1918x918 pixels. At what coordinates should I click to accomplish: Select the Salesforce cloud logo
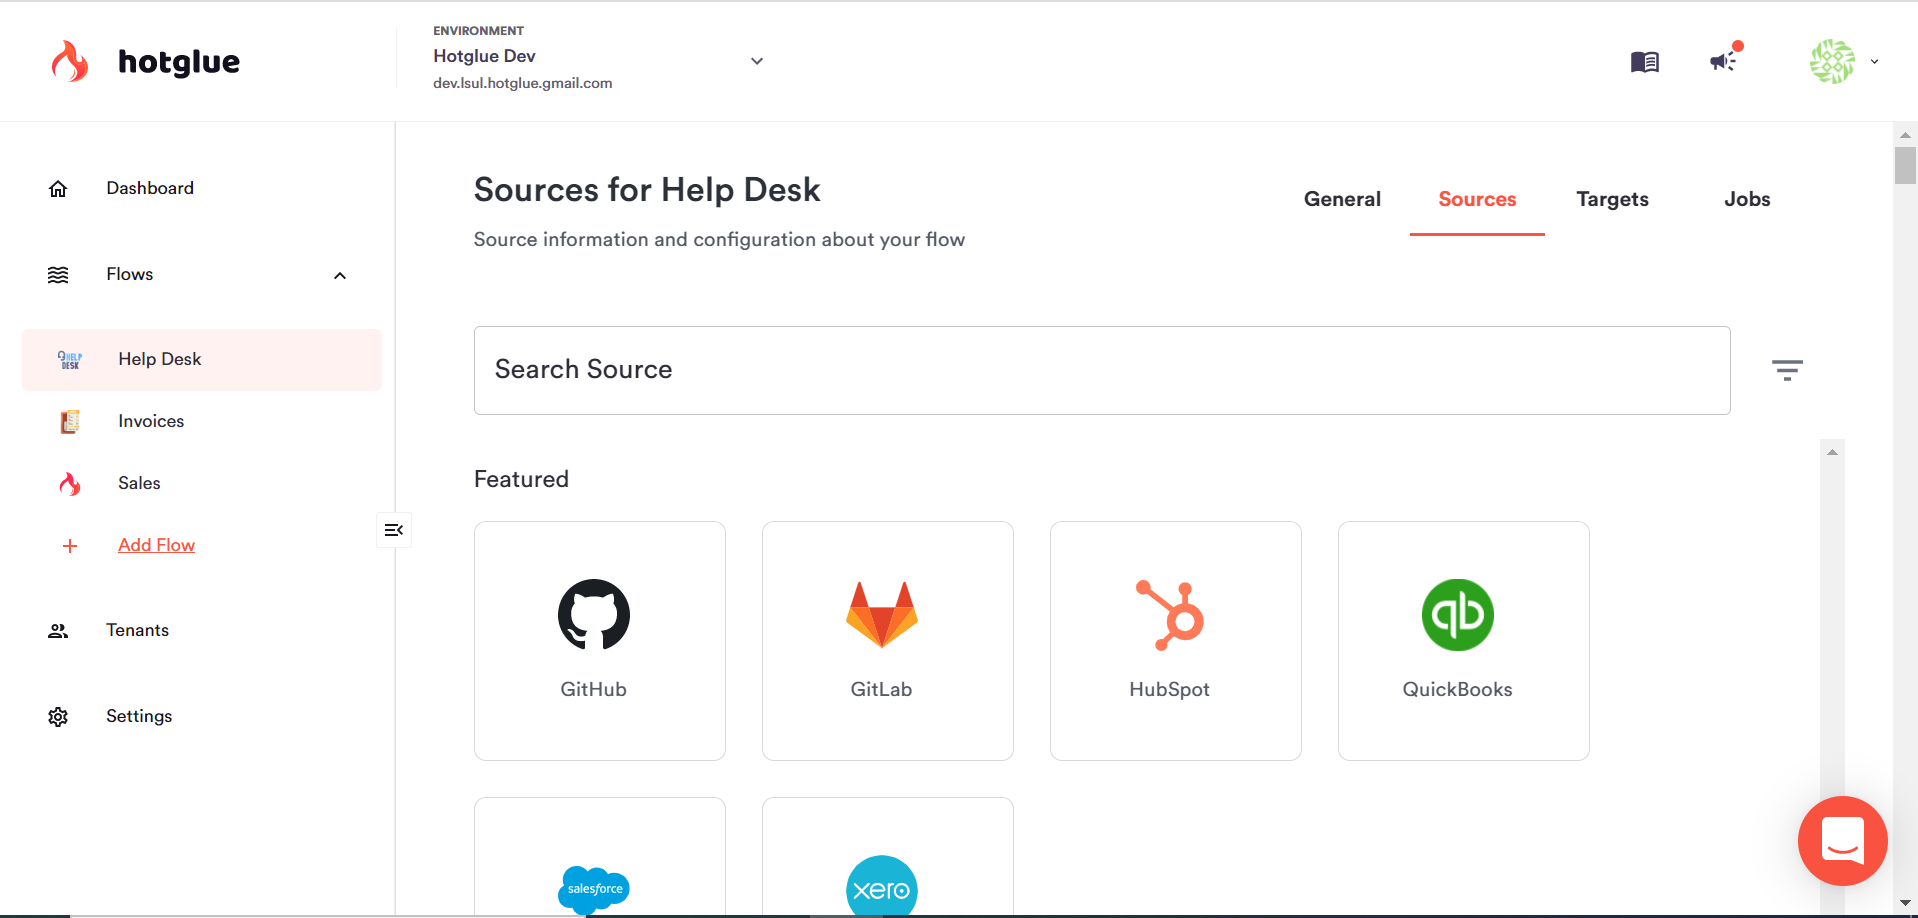click(x=594, y=889)
